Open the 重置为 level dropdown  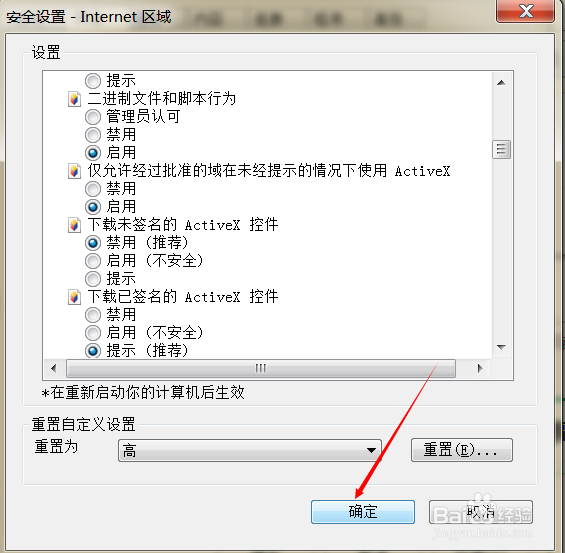tap(249, 450)
